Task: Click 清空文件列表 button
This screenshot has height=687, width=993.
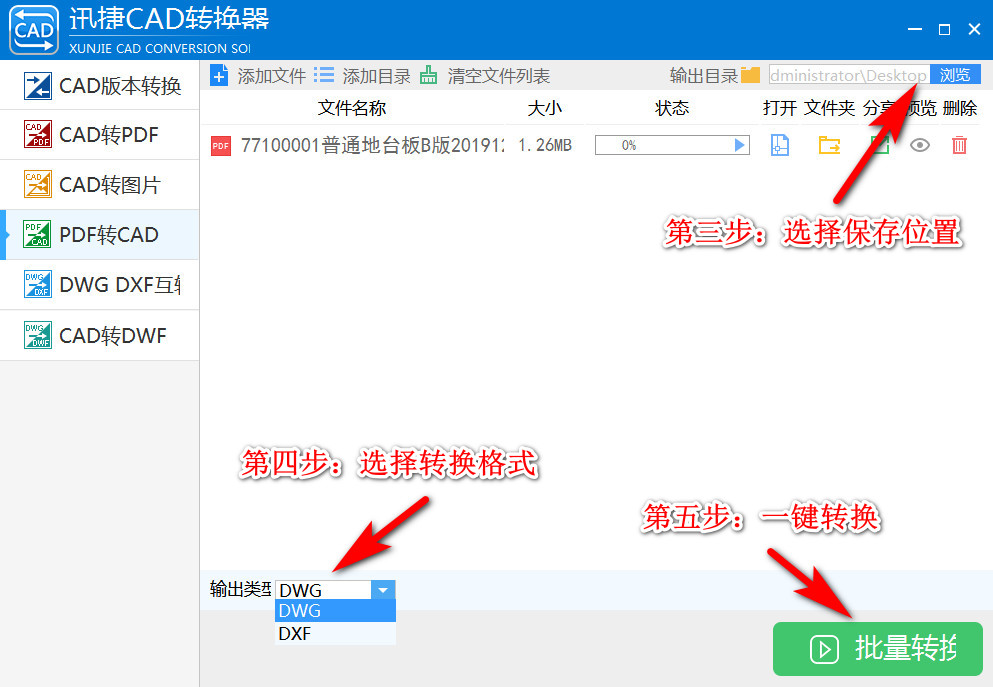Action: 499,76
